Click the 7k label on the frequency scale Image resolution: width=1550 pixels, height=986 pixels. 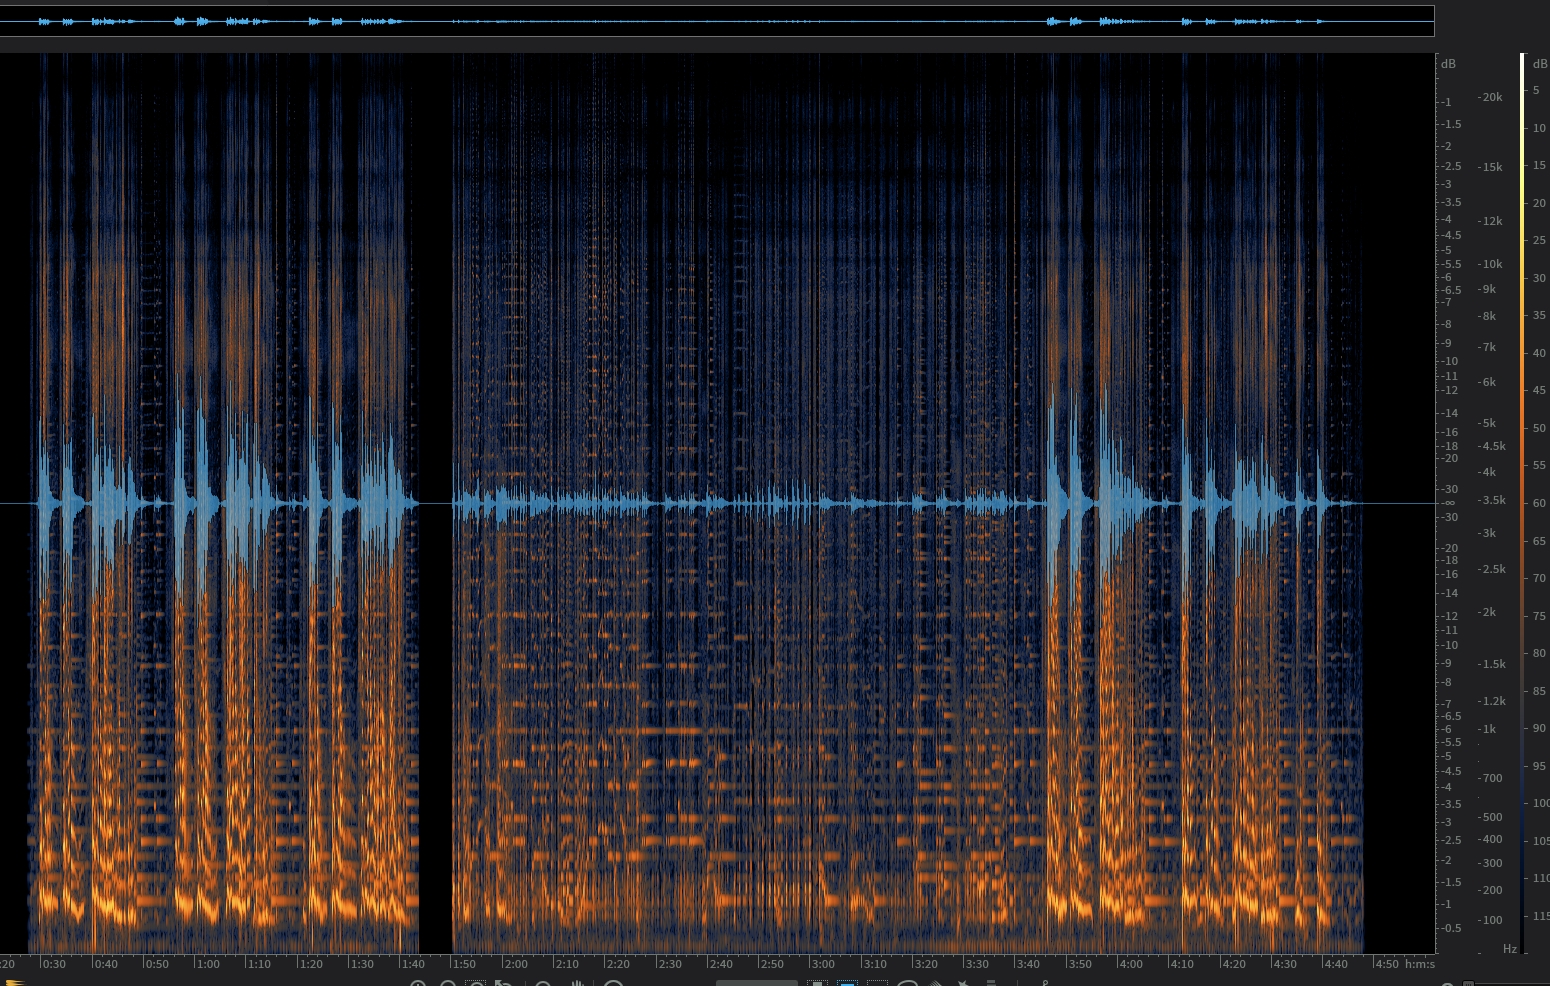point(1489,347)
